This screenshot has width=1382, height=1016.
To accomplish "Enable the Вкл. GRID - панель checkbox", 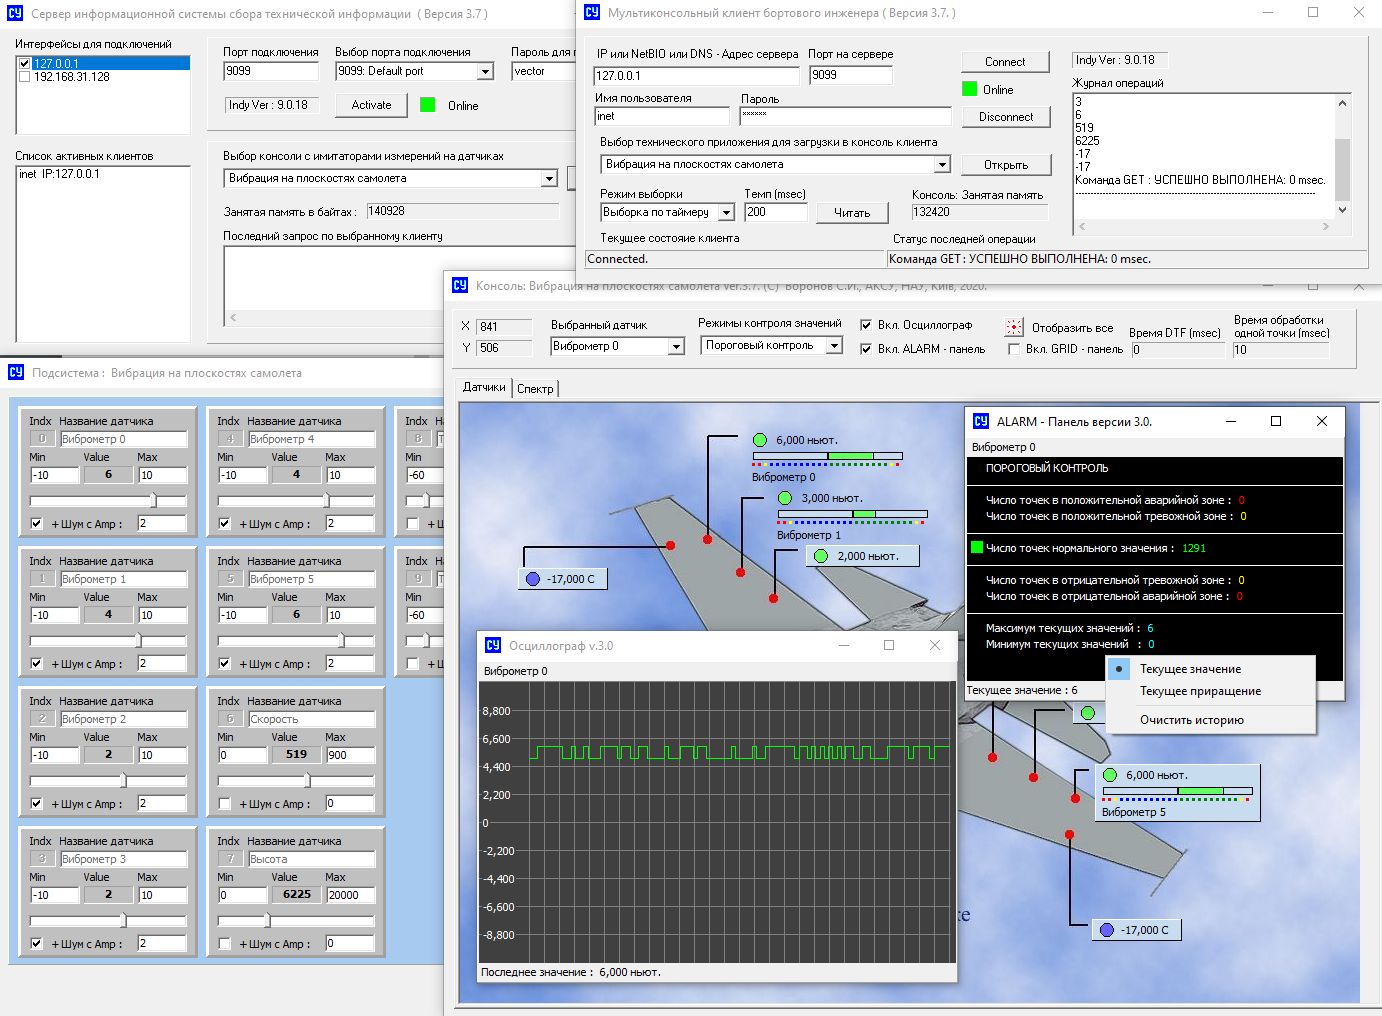I will click(x=1014, y=349).
